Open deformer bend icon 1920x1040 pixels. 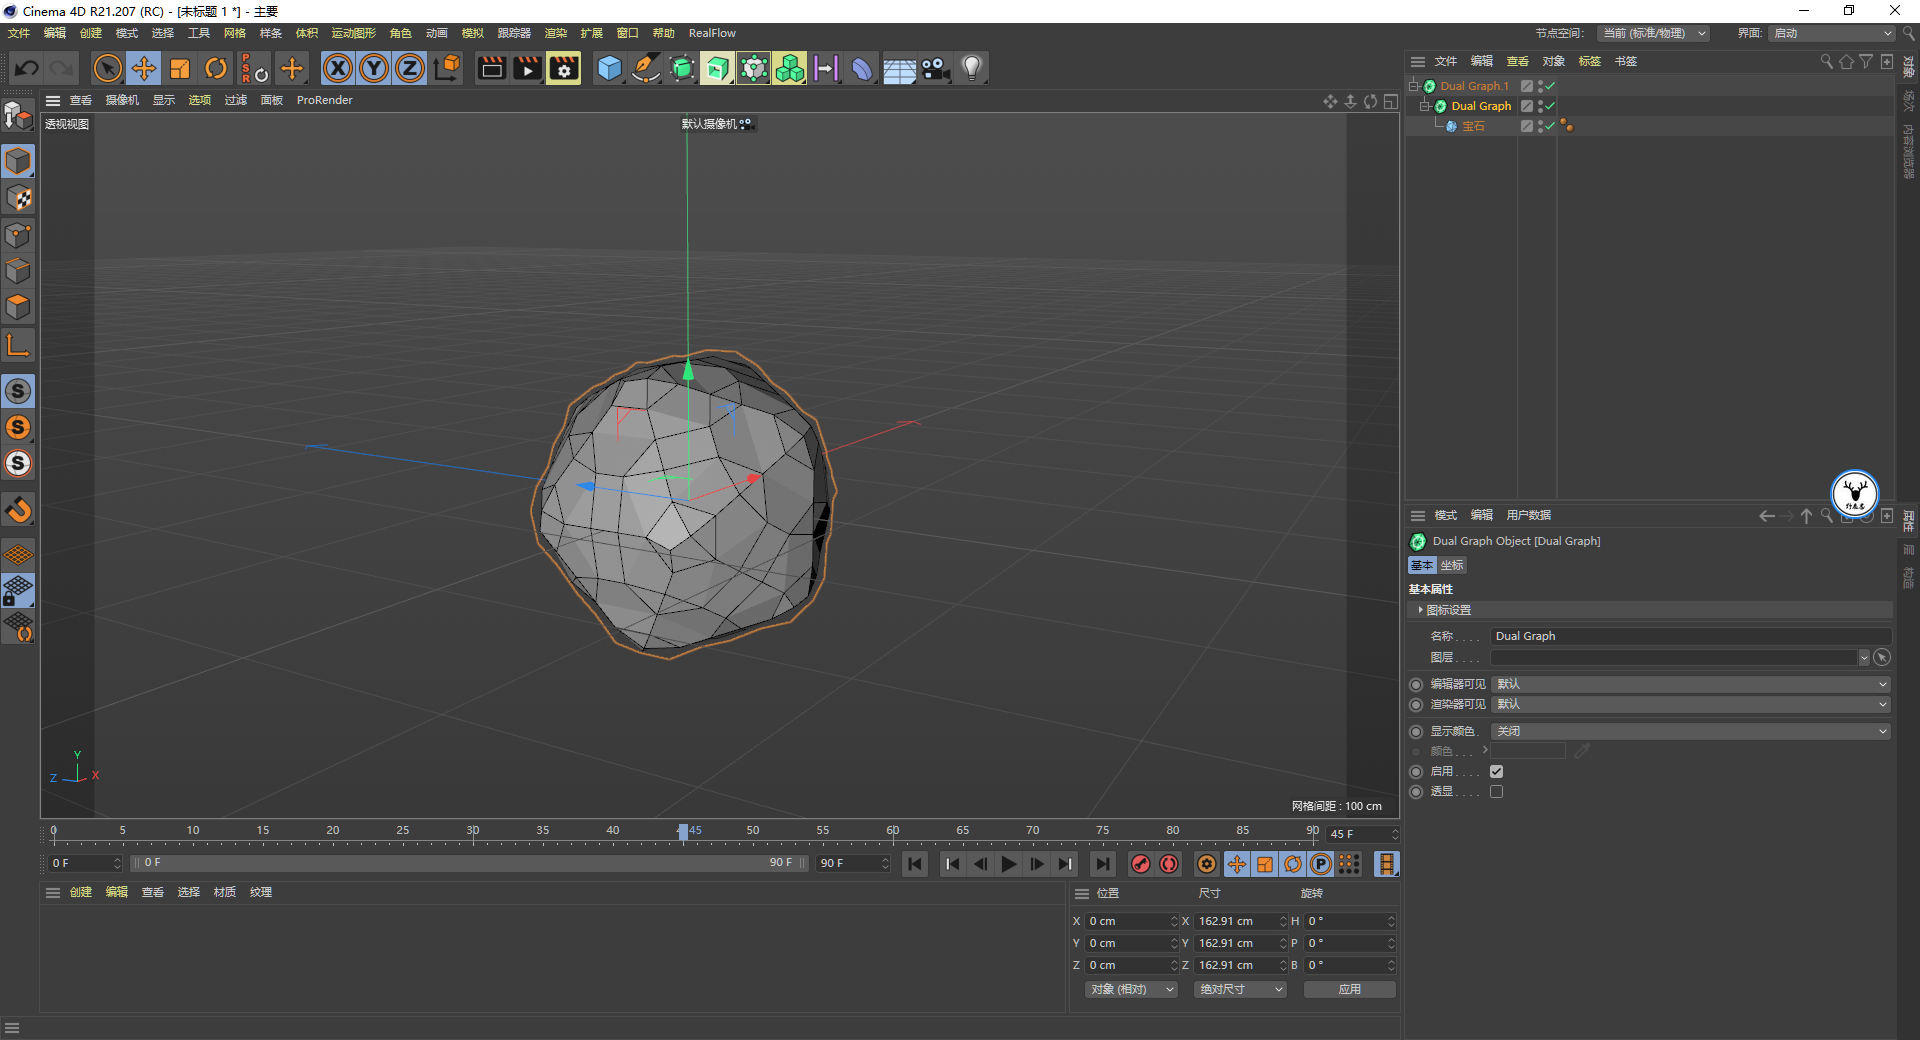pyautogui.click(x=862, y=68)
